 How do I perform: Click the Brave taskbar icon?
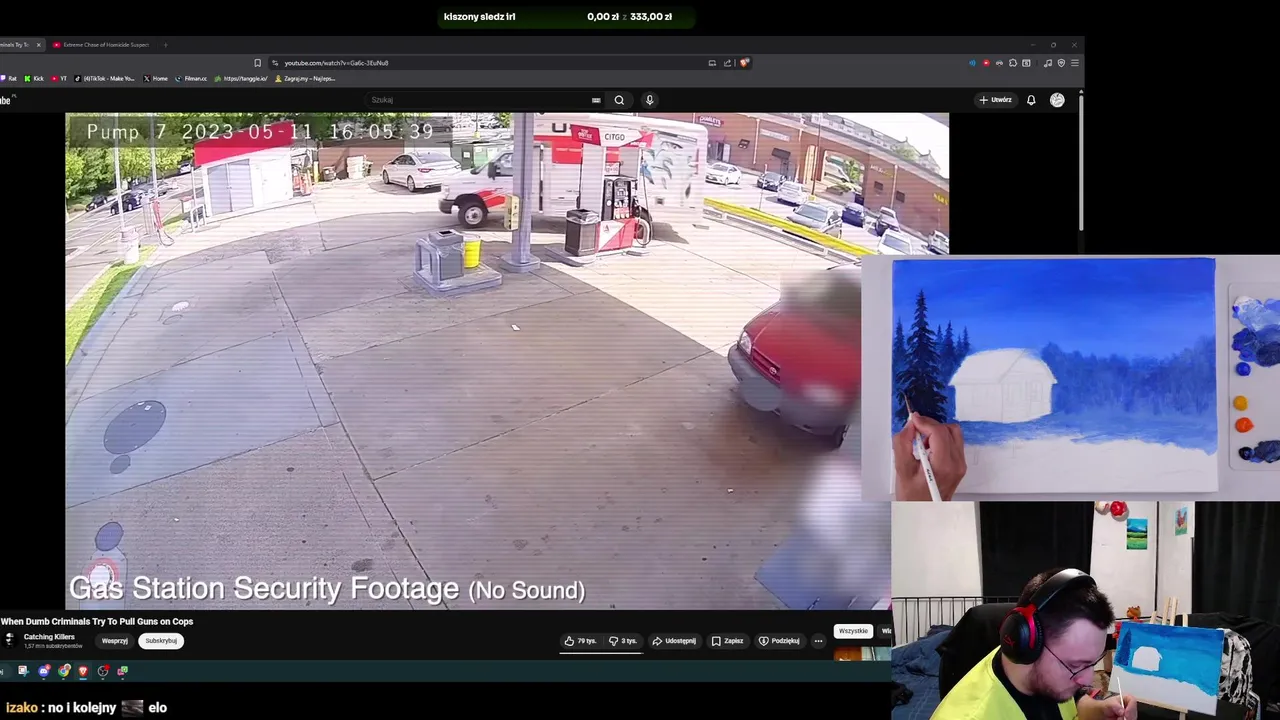click(x=83, y=671)
